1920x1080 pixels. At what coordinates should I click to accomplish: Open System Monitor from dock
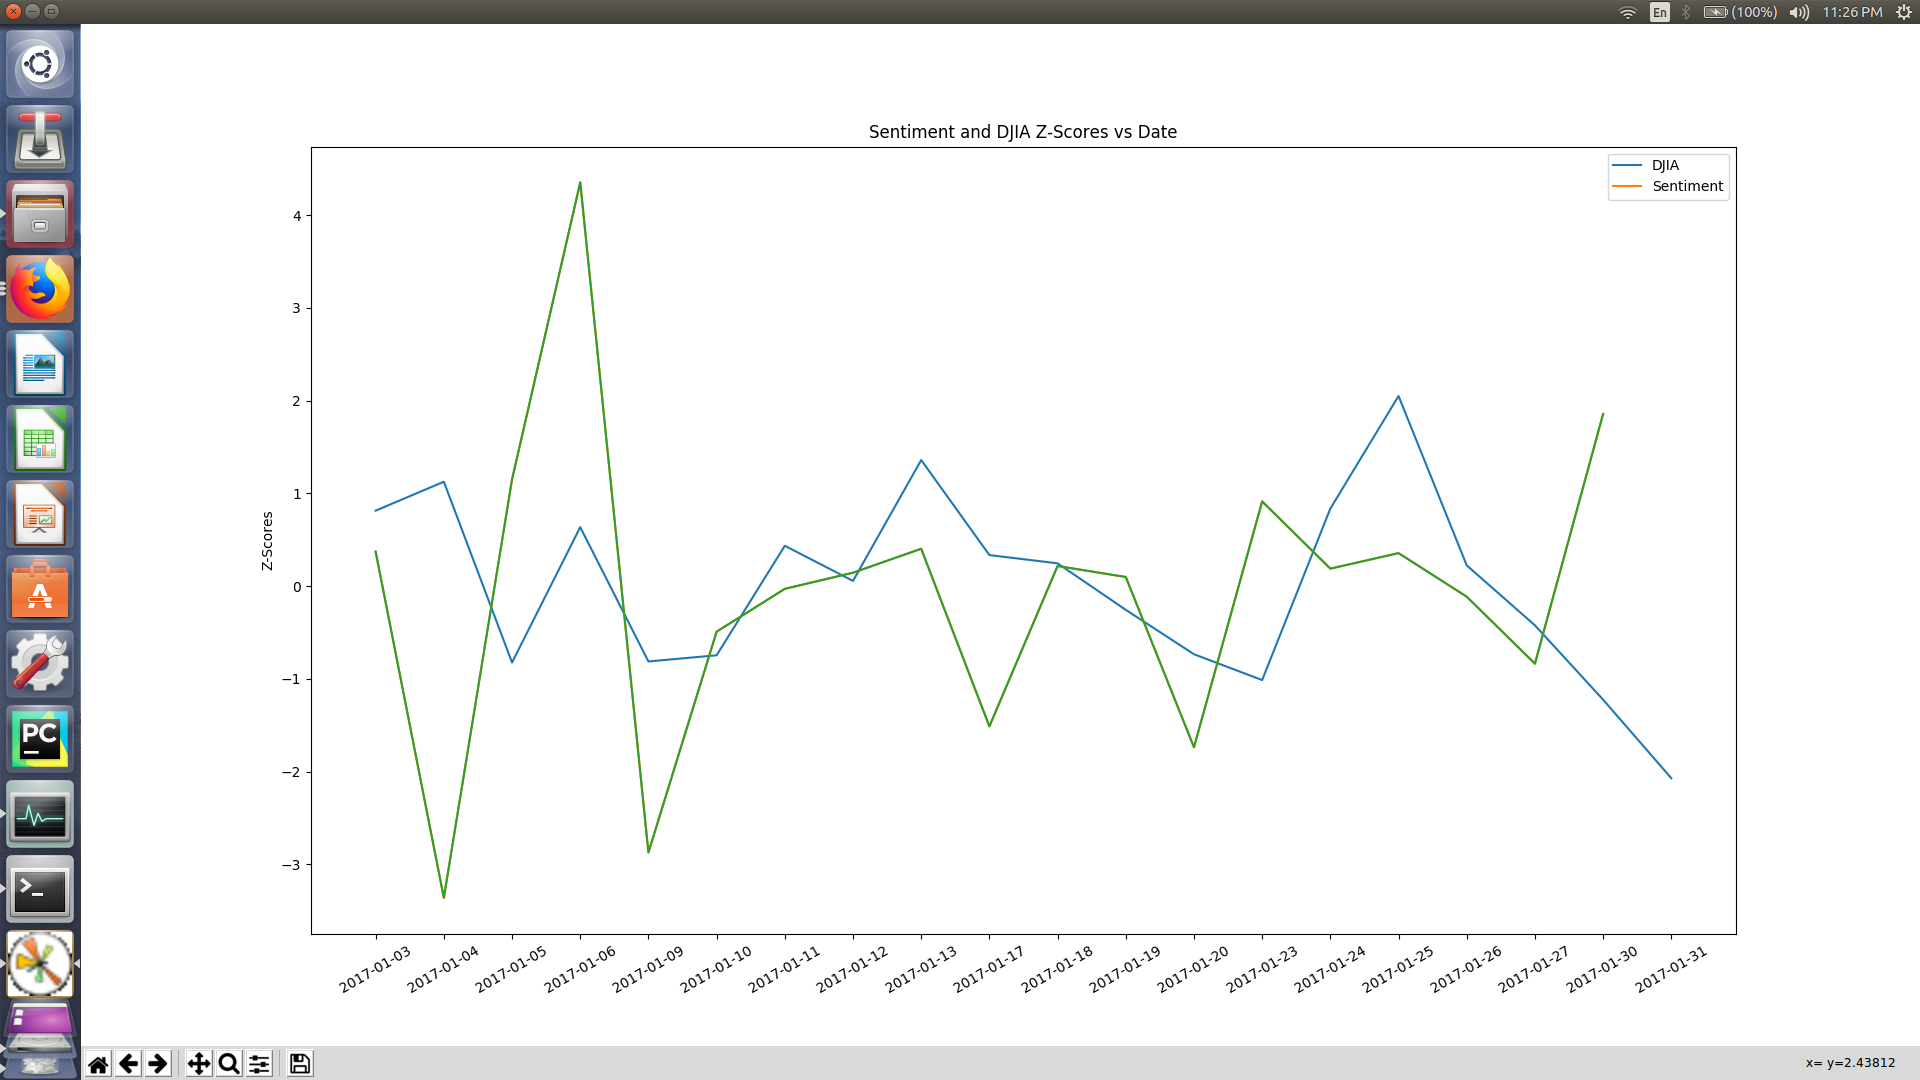(x=40, y=815)
